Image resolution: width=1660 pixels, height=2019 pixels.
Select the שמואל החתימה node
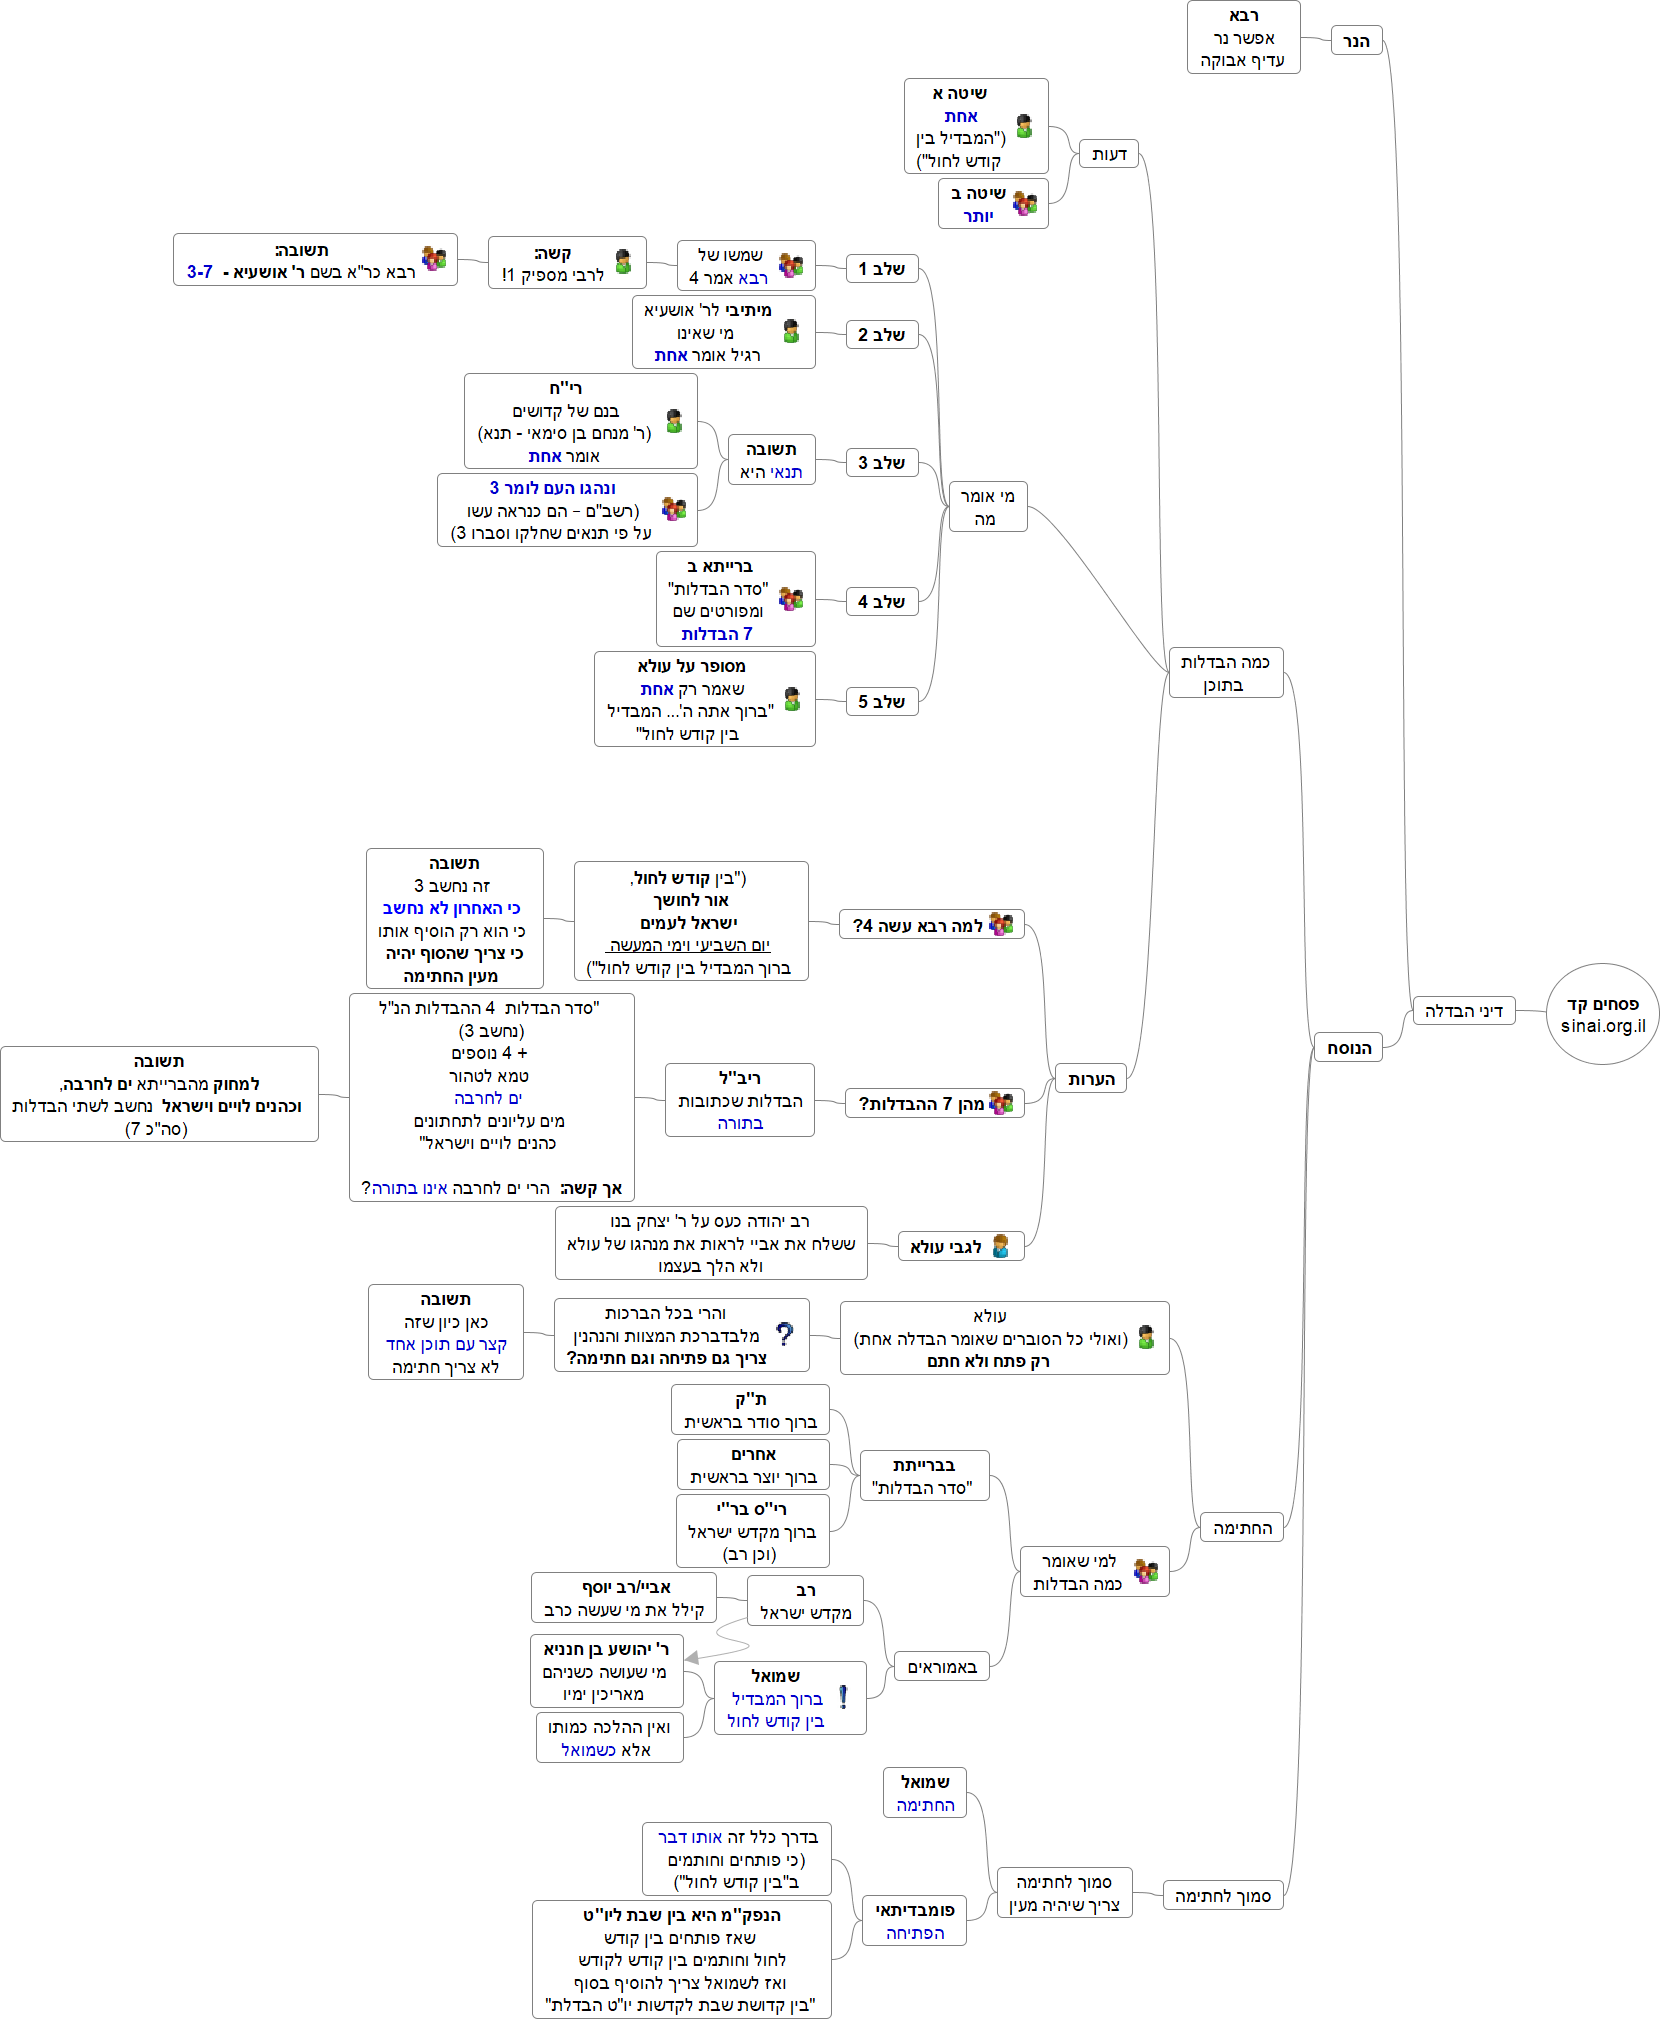(925, 1792)
